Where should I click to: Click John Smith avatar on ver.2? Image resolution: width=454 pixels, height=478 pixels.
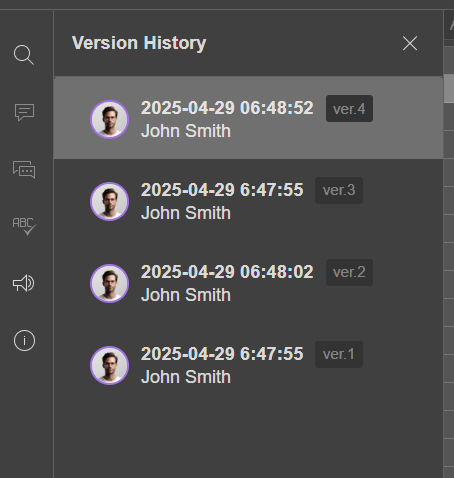pyautogui.click(x=109, y=283)
